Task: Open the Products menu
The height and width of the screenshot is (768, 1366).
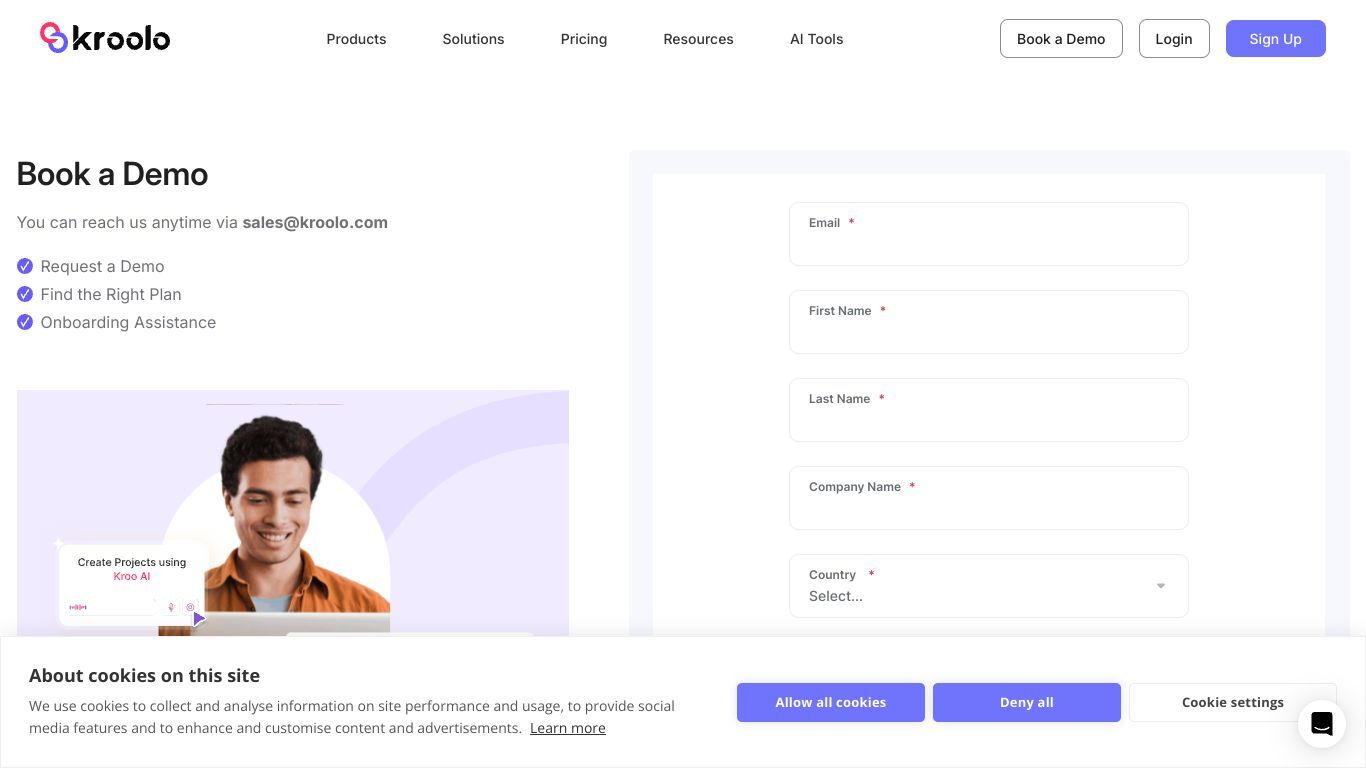Action: (x=356, y=39)
